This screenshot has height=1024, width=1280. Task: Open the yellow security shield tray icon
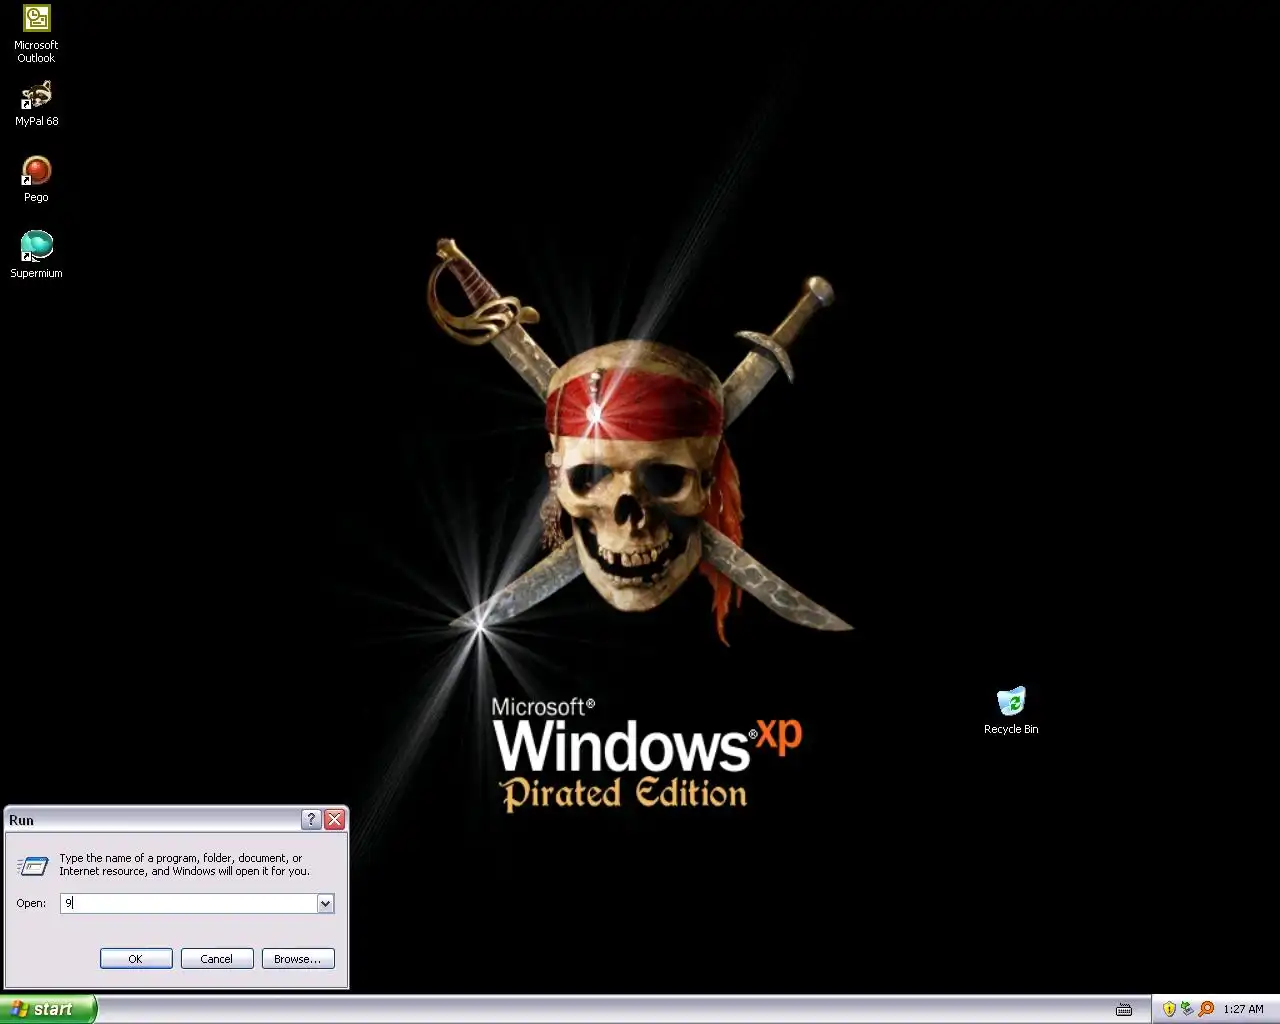[x=1169, y=1009]
